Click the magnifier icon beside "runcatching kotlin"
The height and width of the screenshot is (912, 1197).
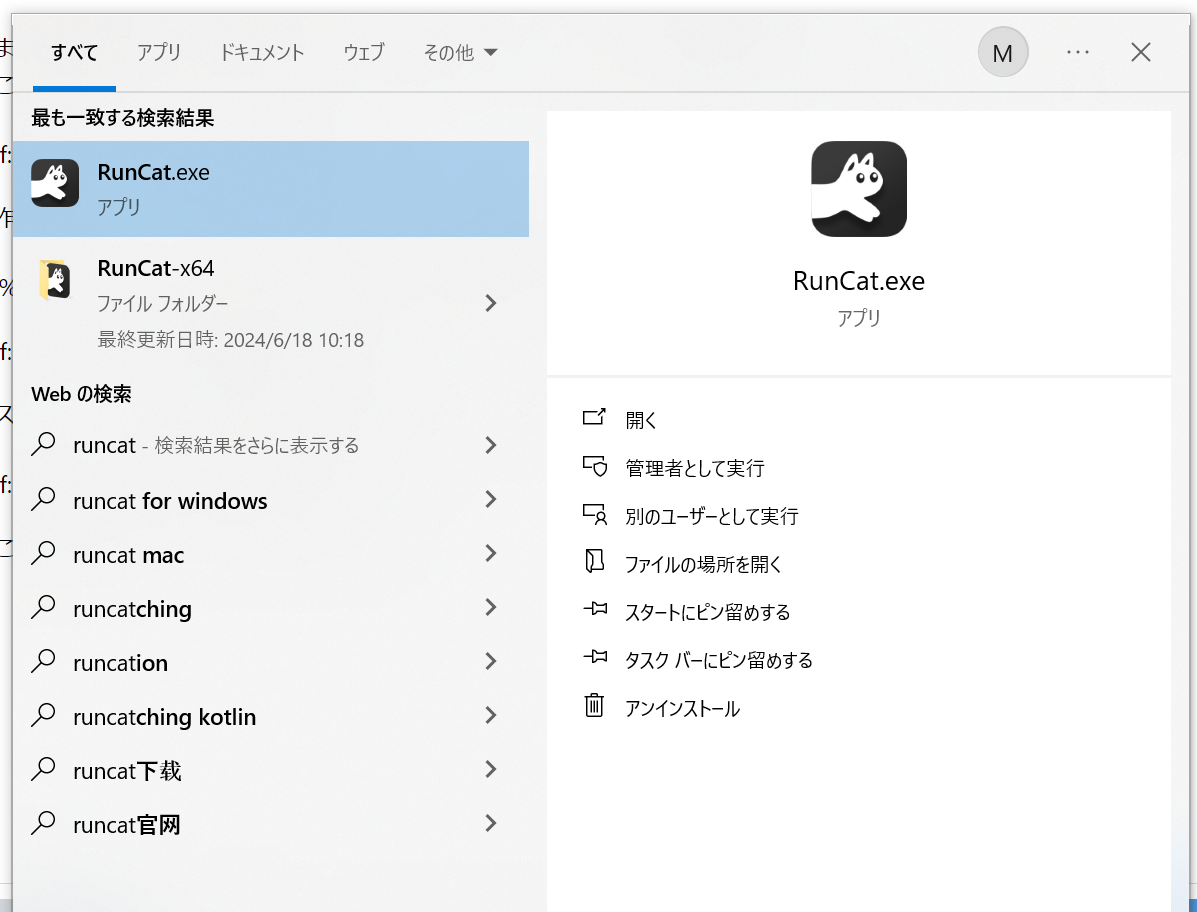44,715
